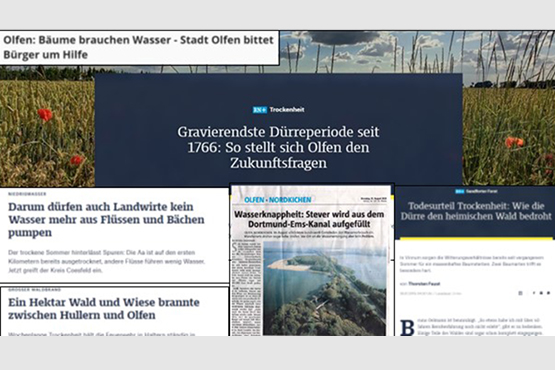Click the RN+ badge beside Trockenheit
Viewport: 555px width, 370px height.
[260, 110]
